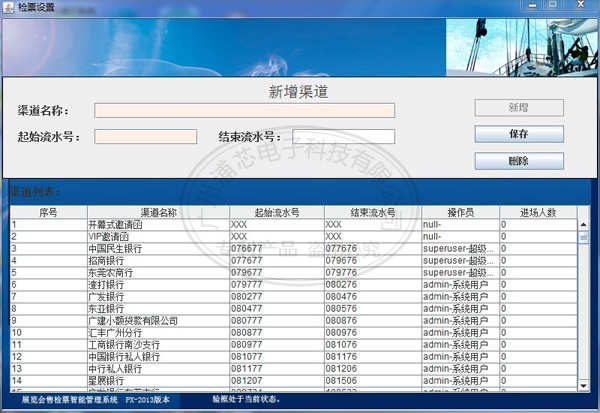Image resolution: width=600 pixels, height=413 pixels.
Task: Click the 起始流水号 column header
Action: 277,212
